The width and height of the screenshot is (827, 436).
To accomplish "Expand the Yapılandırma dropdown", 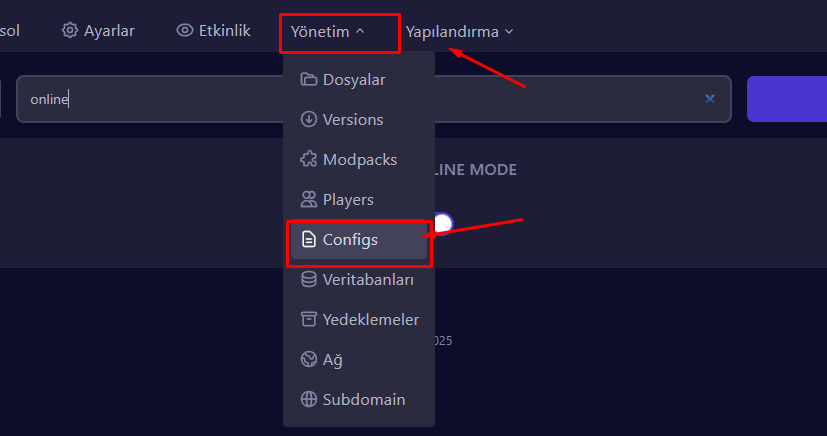I will (459, 32).
